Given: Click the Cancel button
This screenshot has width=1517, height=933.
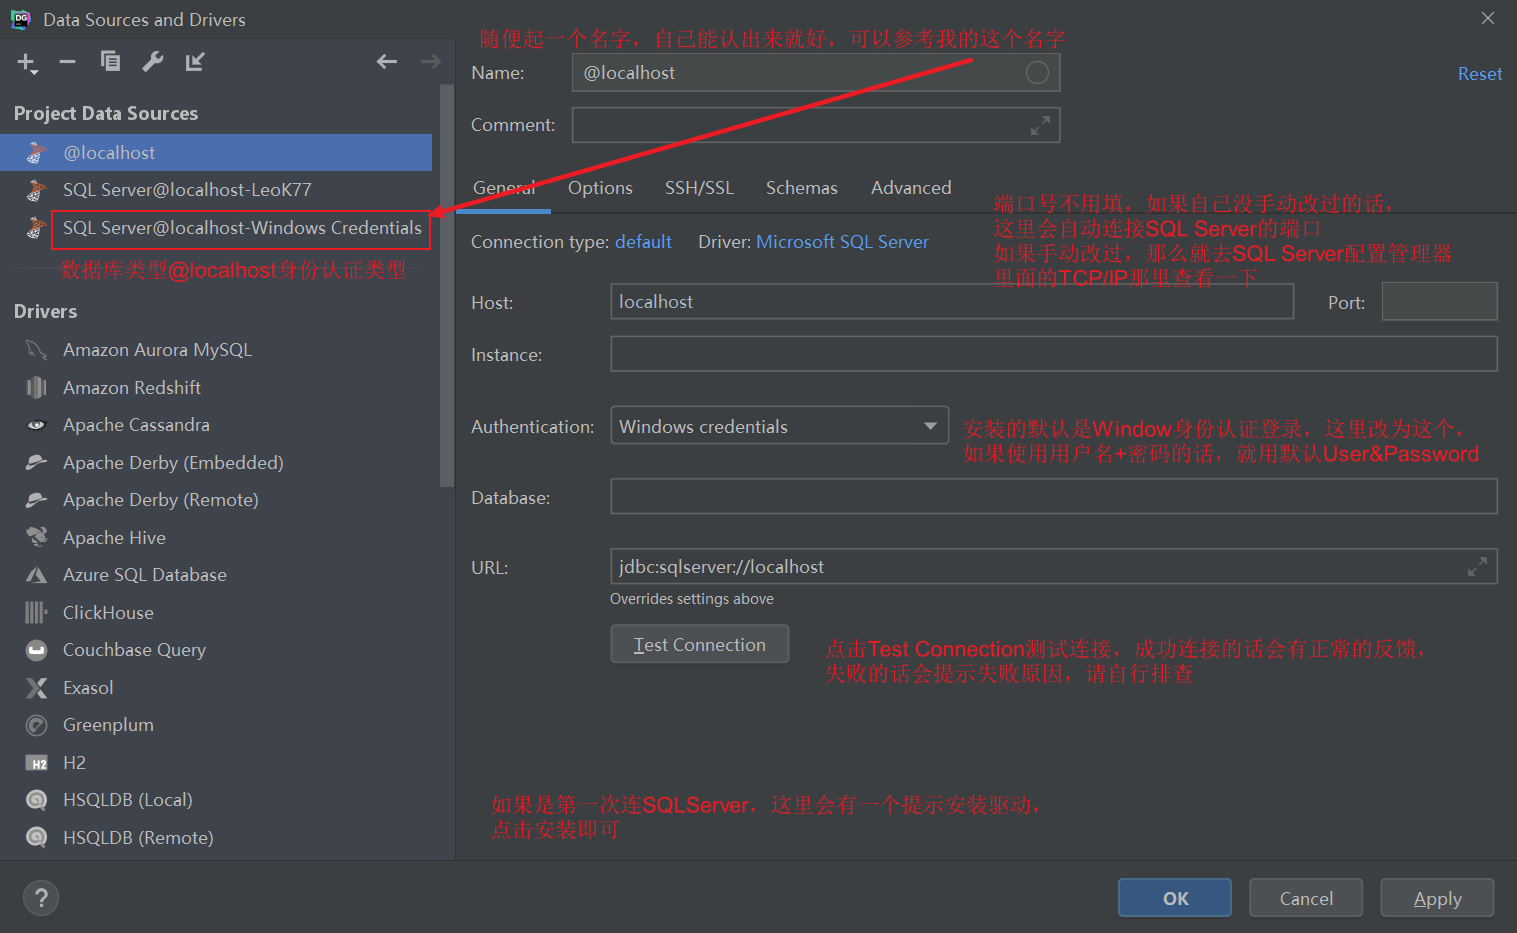Looking at the screenshot, I should pos(1306,898).
